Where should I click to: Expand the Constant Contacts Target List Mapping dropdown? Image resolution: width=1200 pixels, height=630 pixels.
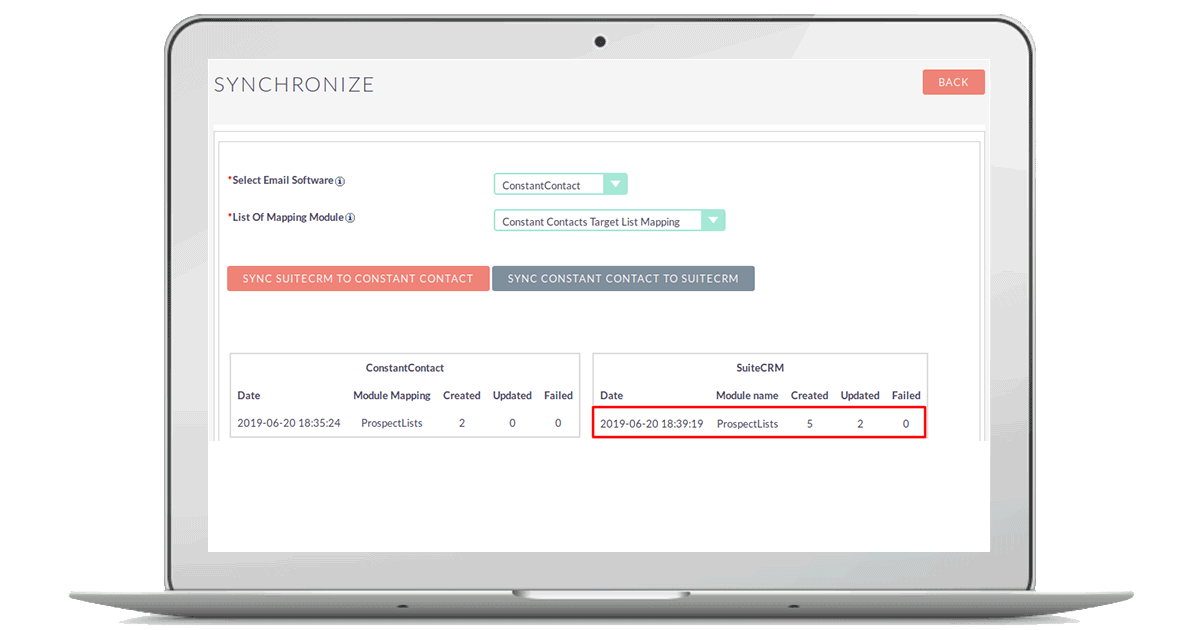click(609, 221)
